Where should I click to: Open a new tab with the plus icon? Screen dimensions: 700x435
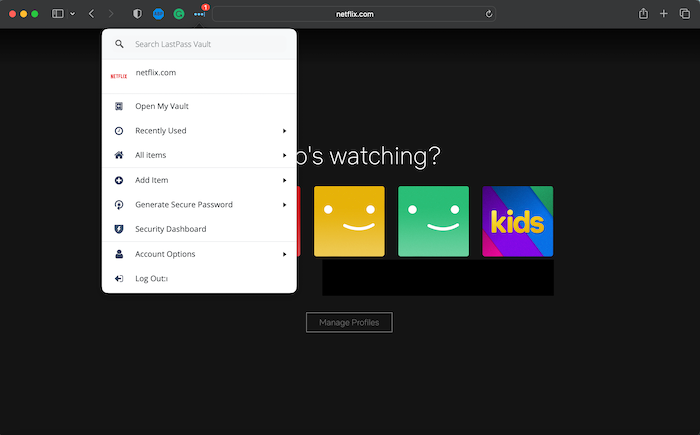[664, 14]
